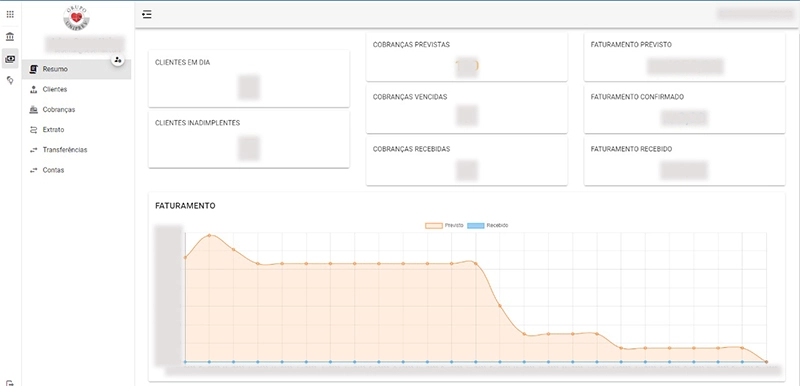The image size is (800, 386).
Task: Open the Contas menu item
Action: (77, 170)
